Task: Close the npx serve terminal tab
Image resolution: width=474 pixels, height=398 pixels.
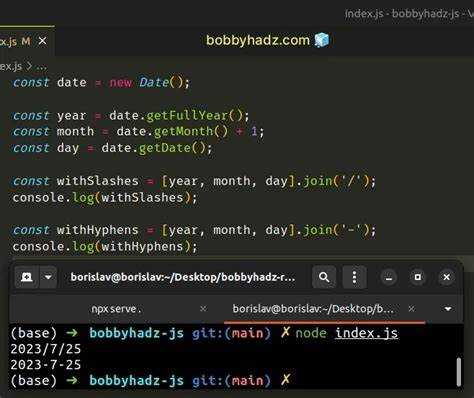Action: coord(203,309)
